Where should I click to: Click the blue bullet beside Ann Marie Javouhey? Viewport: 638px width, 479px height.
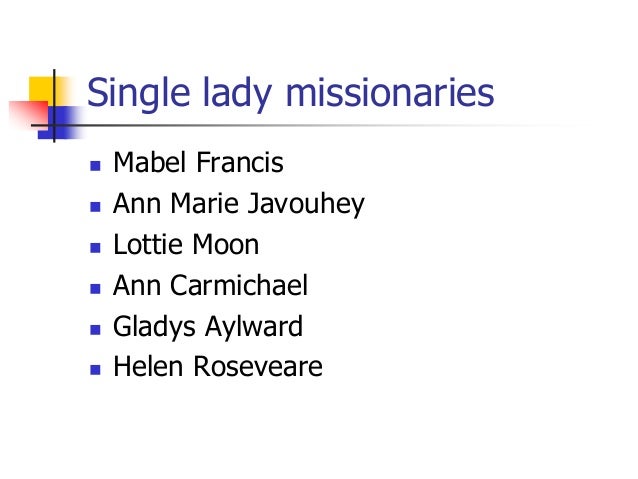(x=95, y=207)
